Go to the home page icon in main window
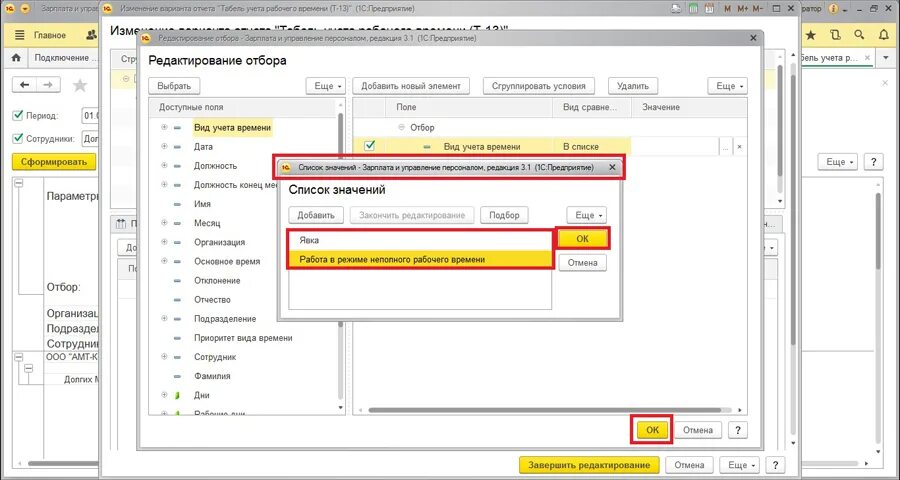The height and width of the screenshot is (480, 900). click(16, 58)
